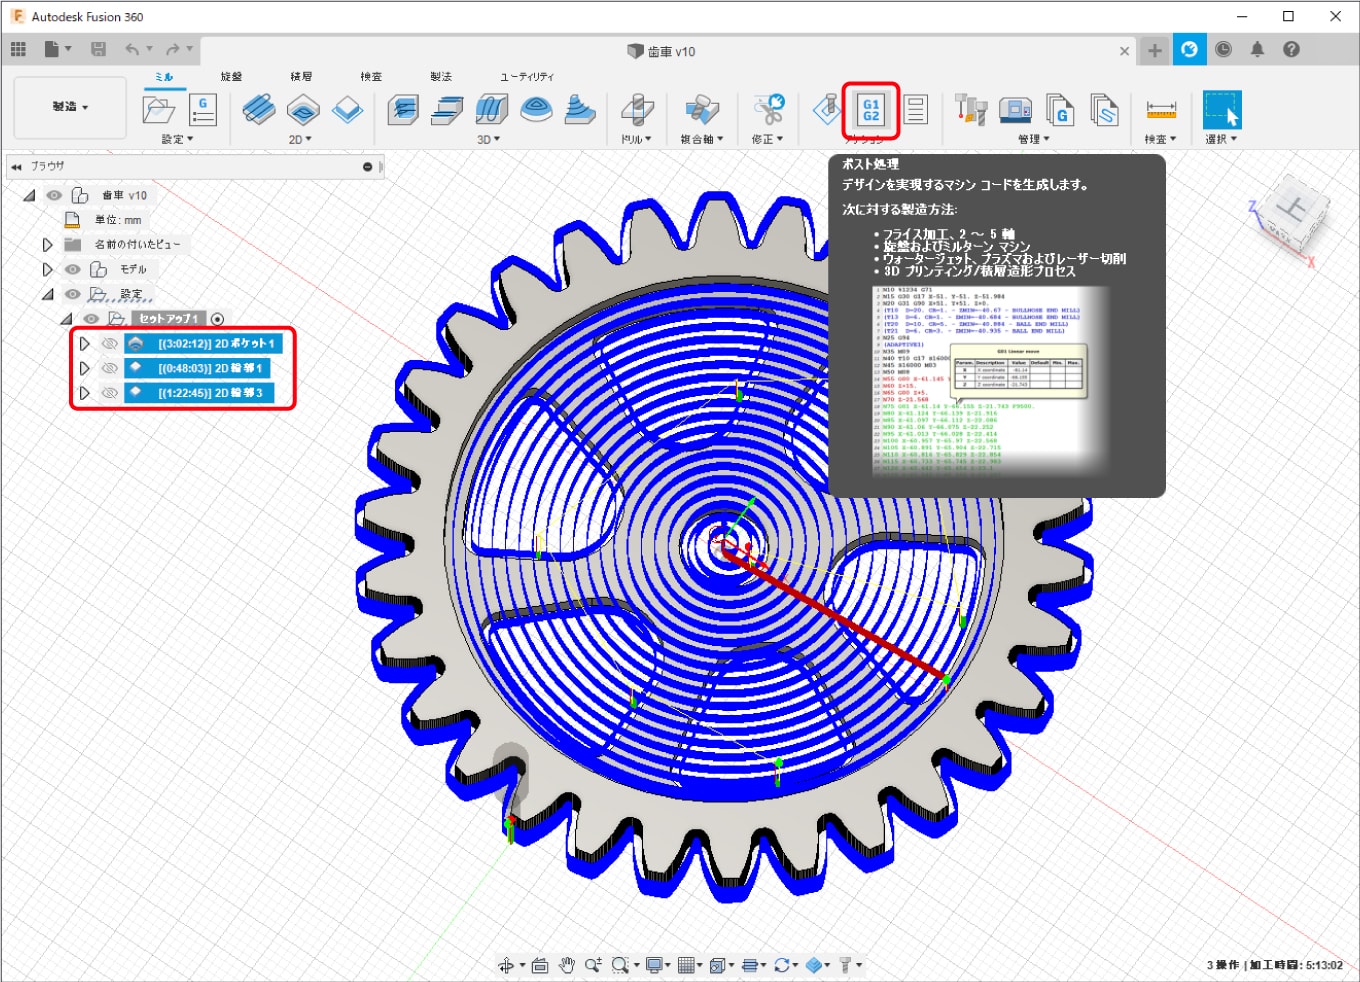Click the 2D pocket toolbar icon

click(x=303, y=109)
